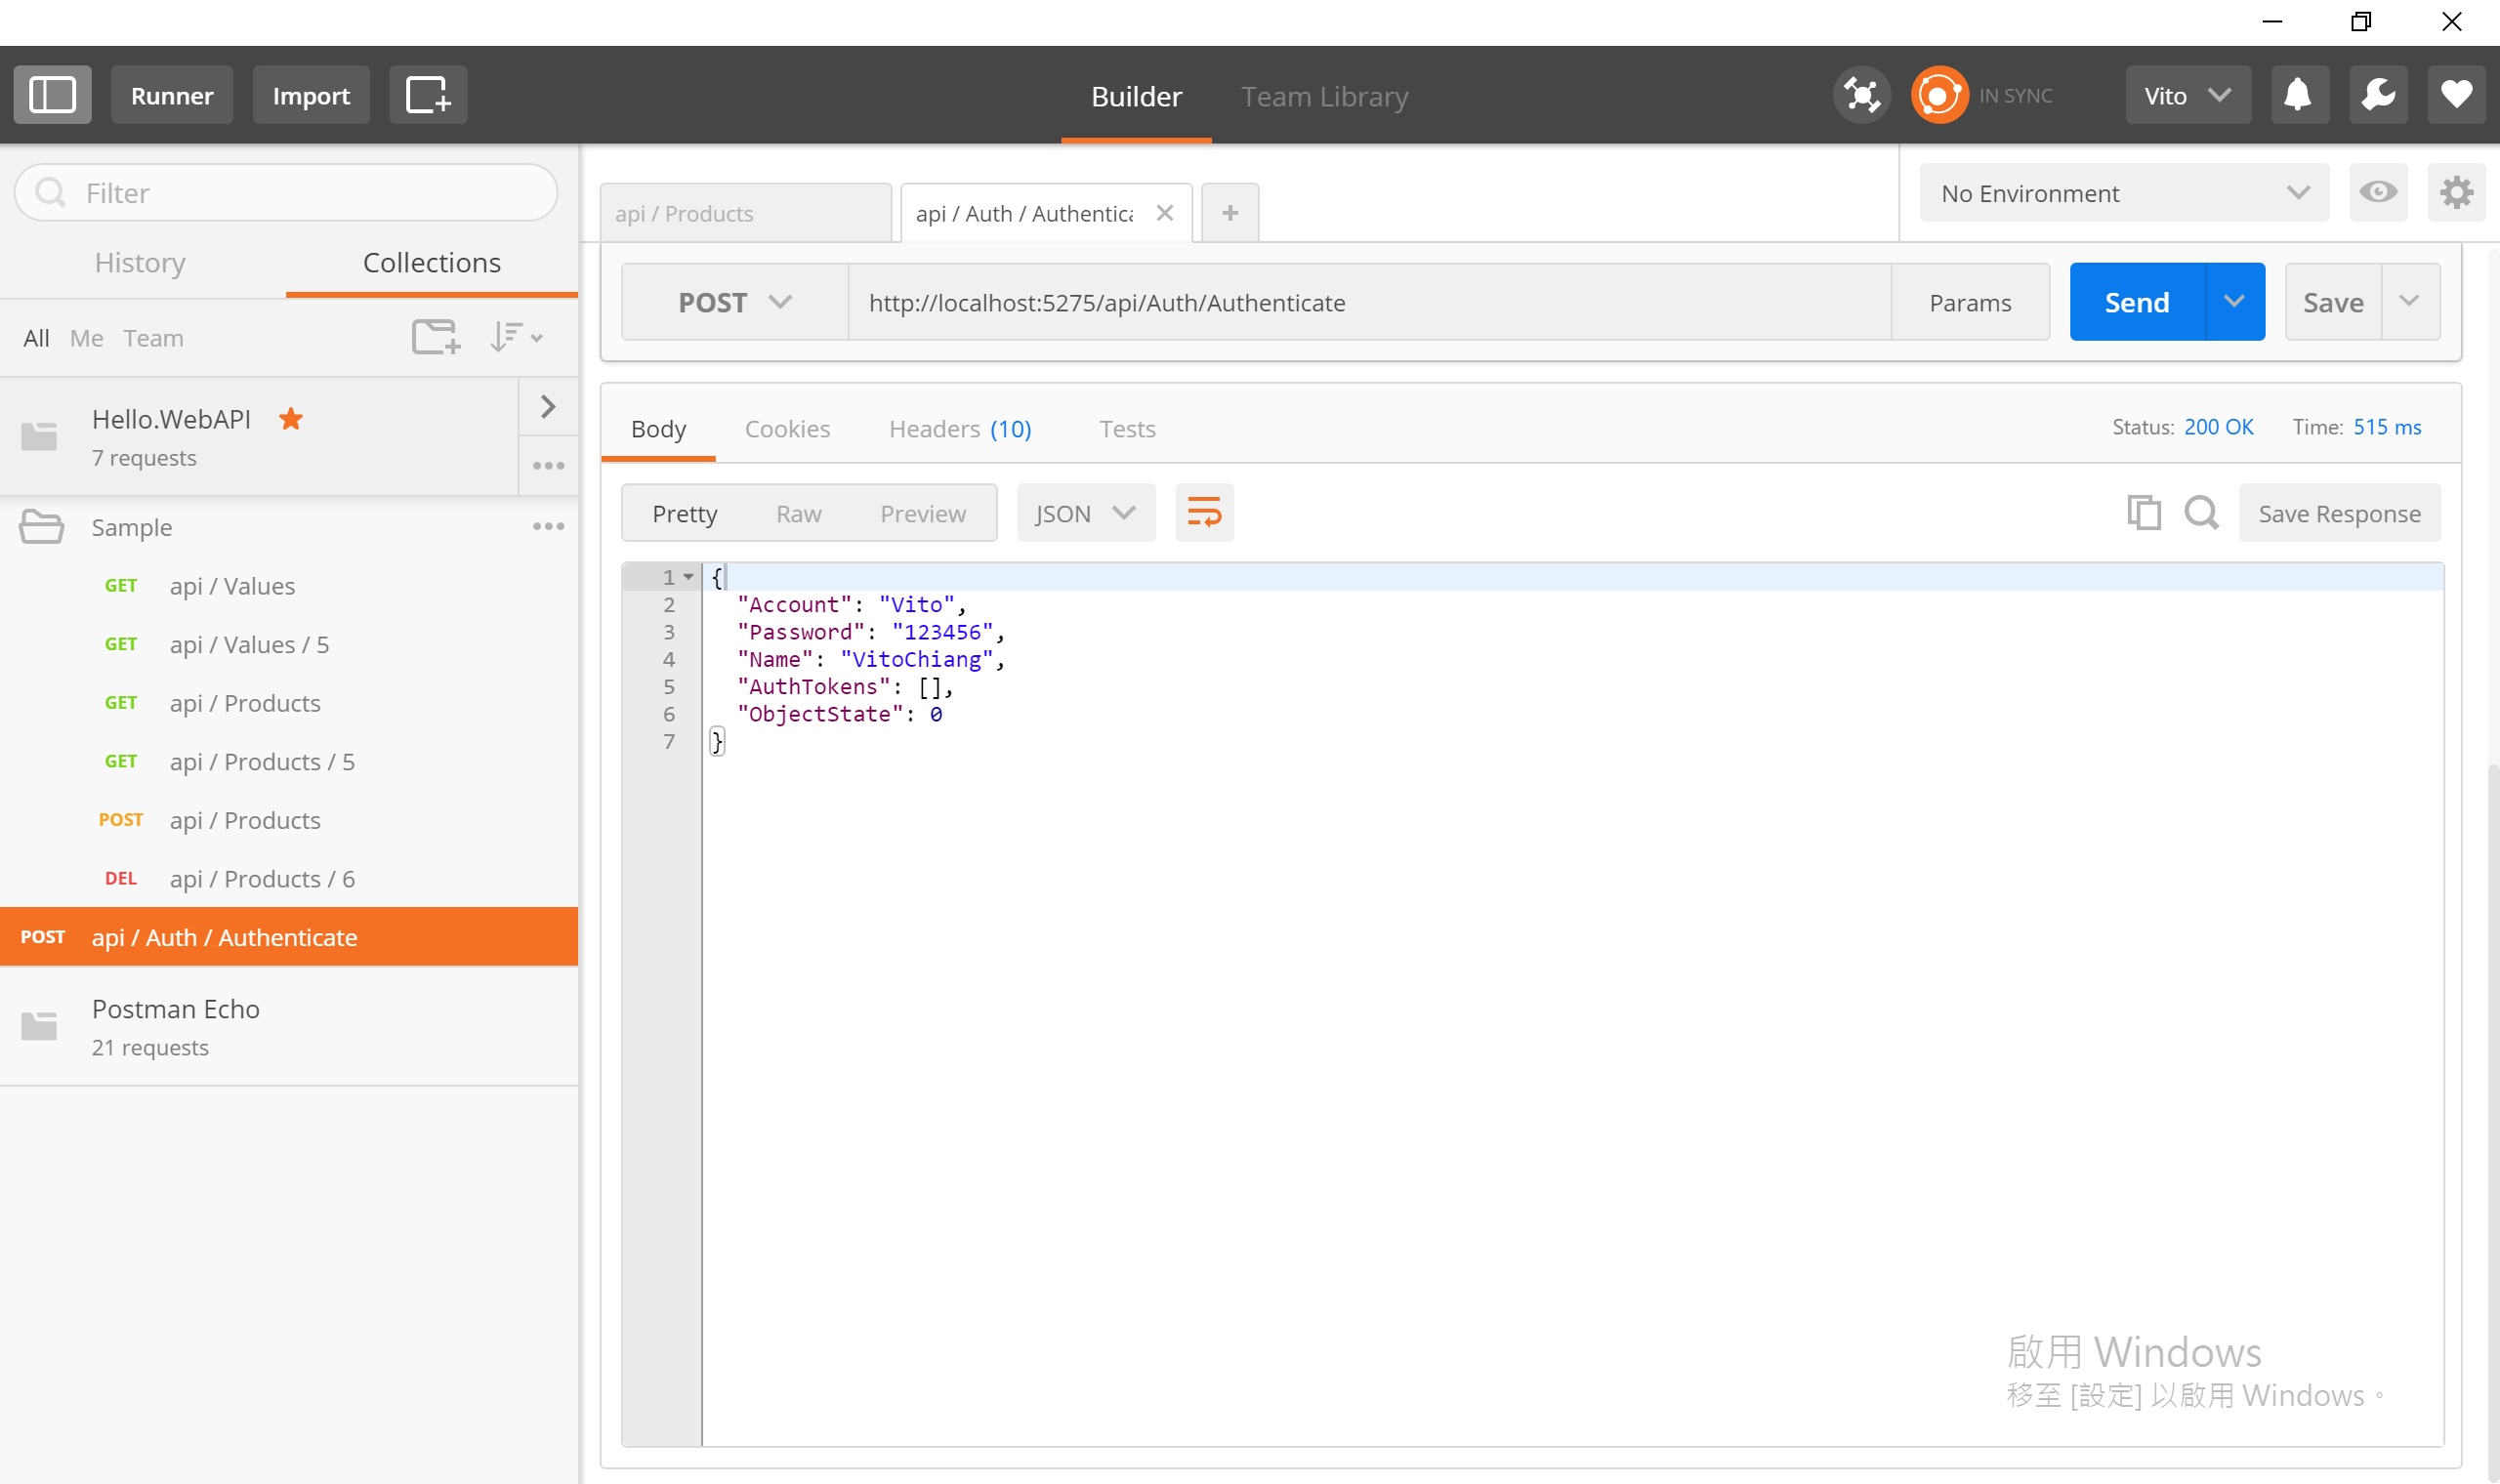Screen dimensions: 2500x1484
Task: Toggle line wrap in response body
Action: [x=1204, y=513]
